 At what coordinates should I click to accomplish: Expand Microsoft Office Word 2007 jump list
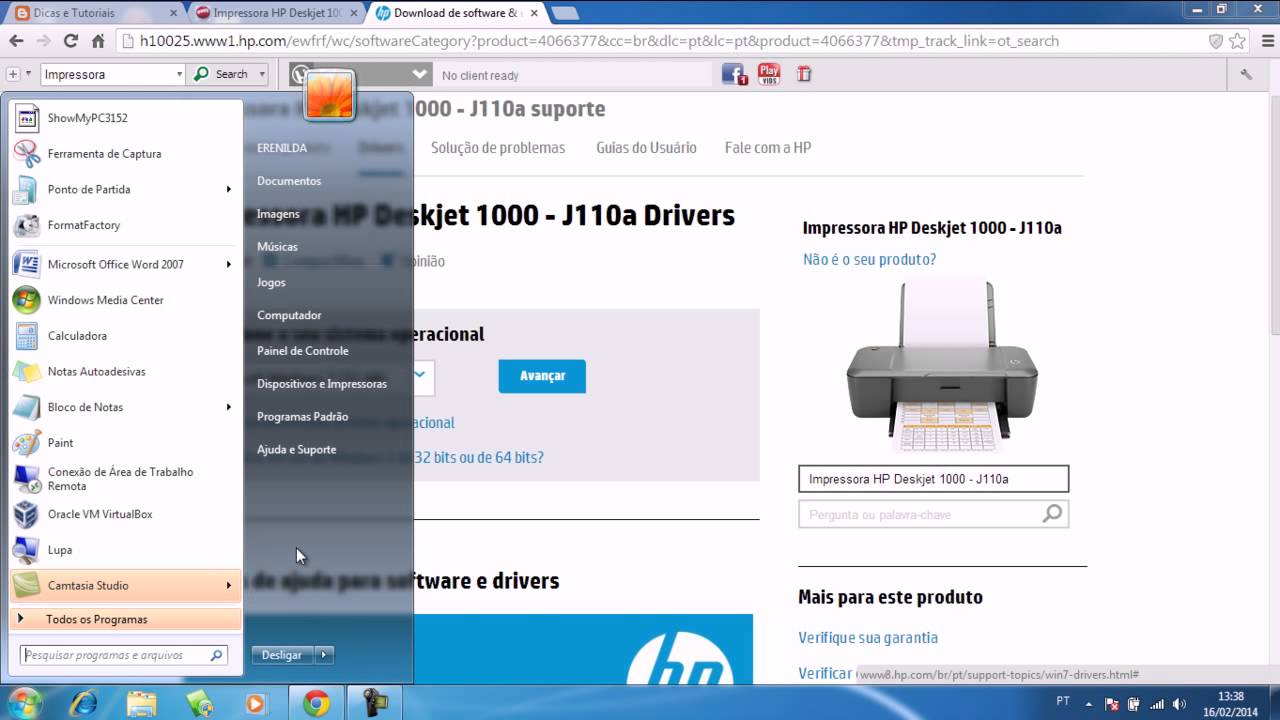tap(229, 264)
